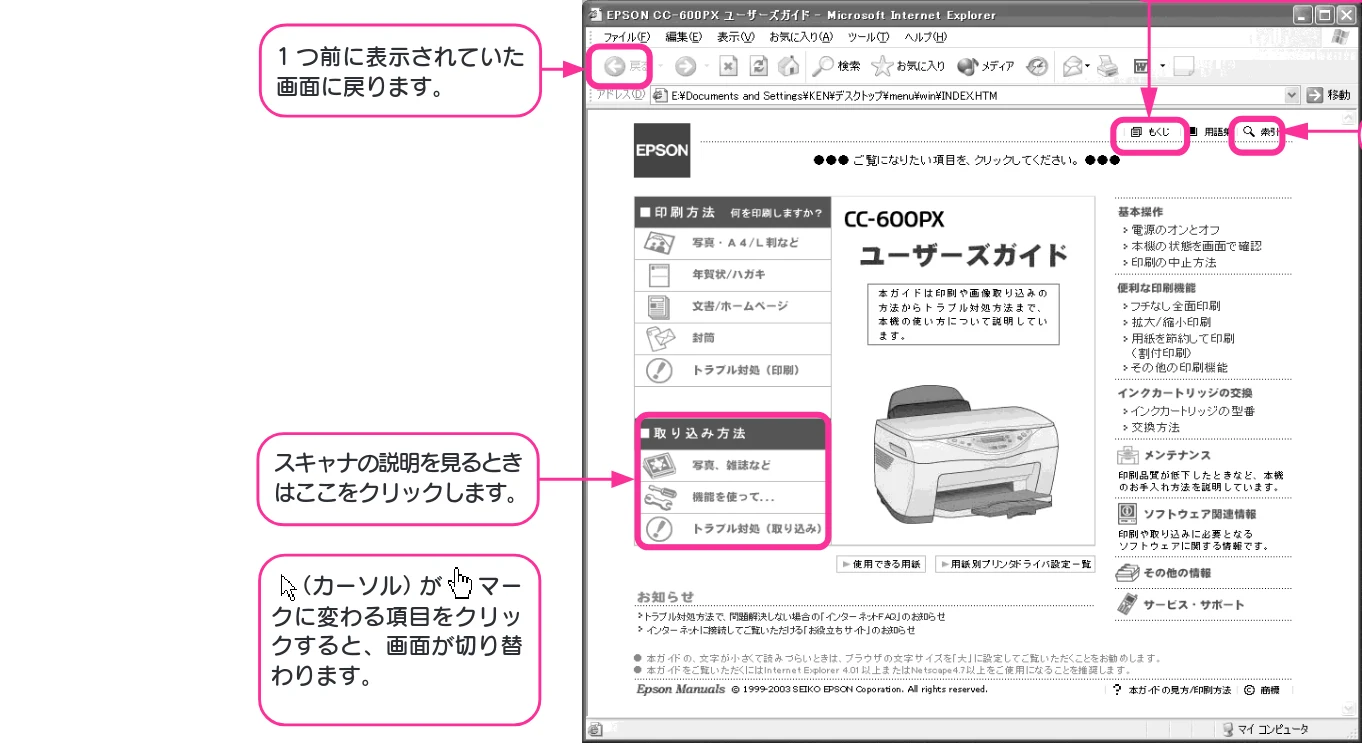The width and height of the screenshot is (1362, 744).
Task: Open the サービス・サポート section
Action: click(x=1181, y=604)
